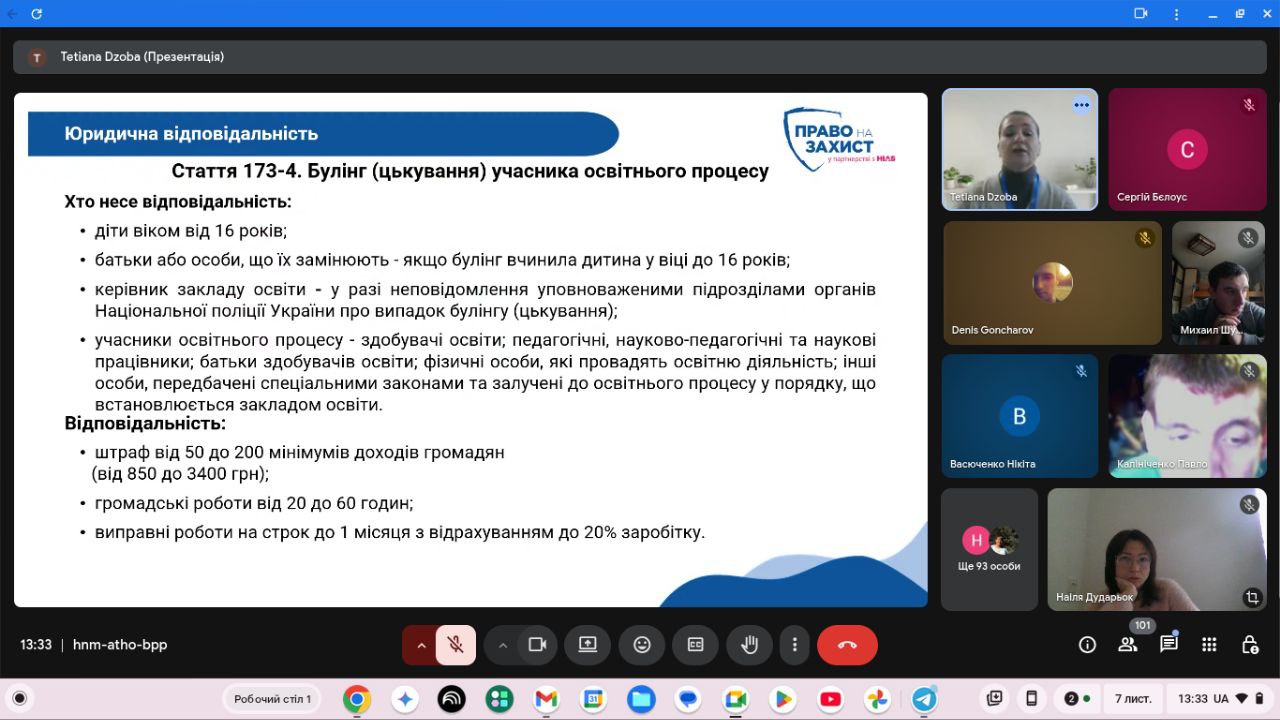Click the present screen icon
Image resolution: width=1280 pixels, height=720 pixels.
pos(587,645)
